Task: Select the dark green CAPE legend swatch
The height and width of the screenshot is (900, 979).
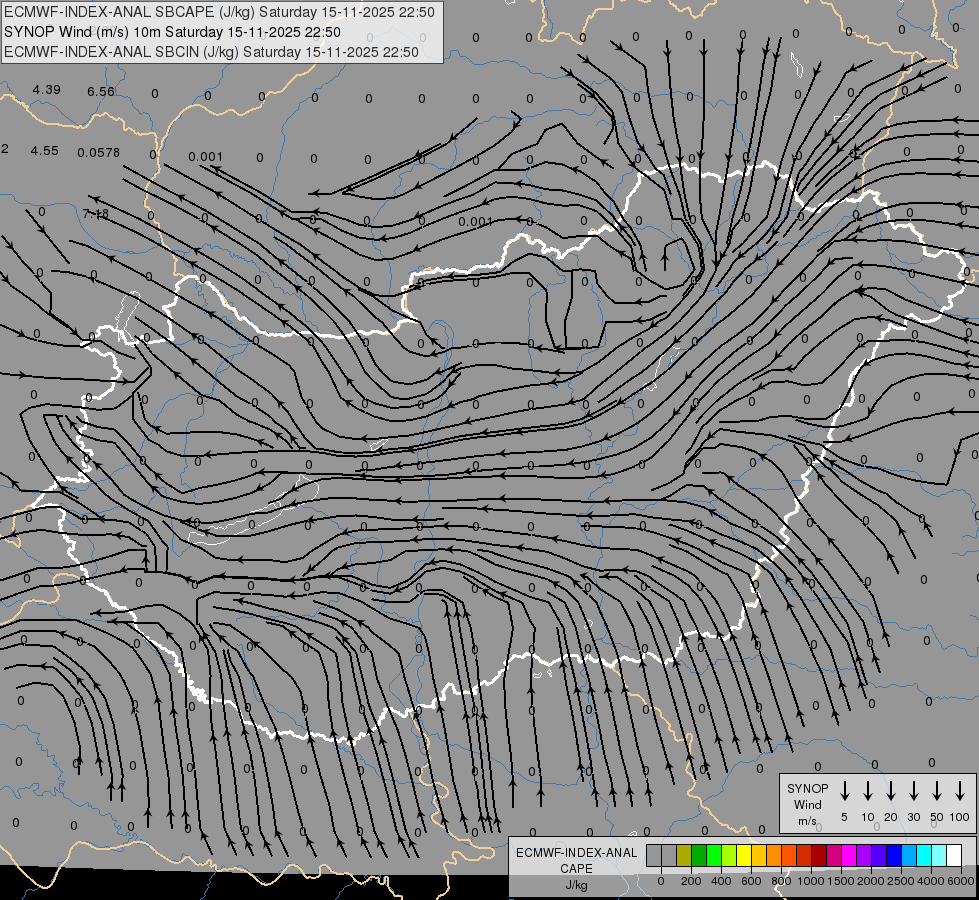Action: click(x=699, y=855)
